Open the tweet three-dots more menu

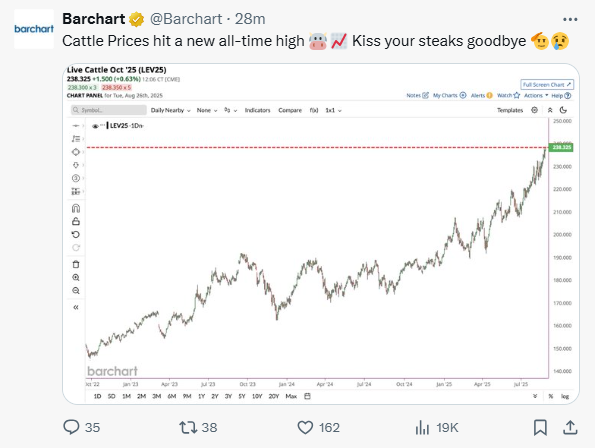click(570, 19)
